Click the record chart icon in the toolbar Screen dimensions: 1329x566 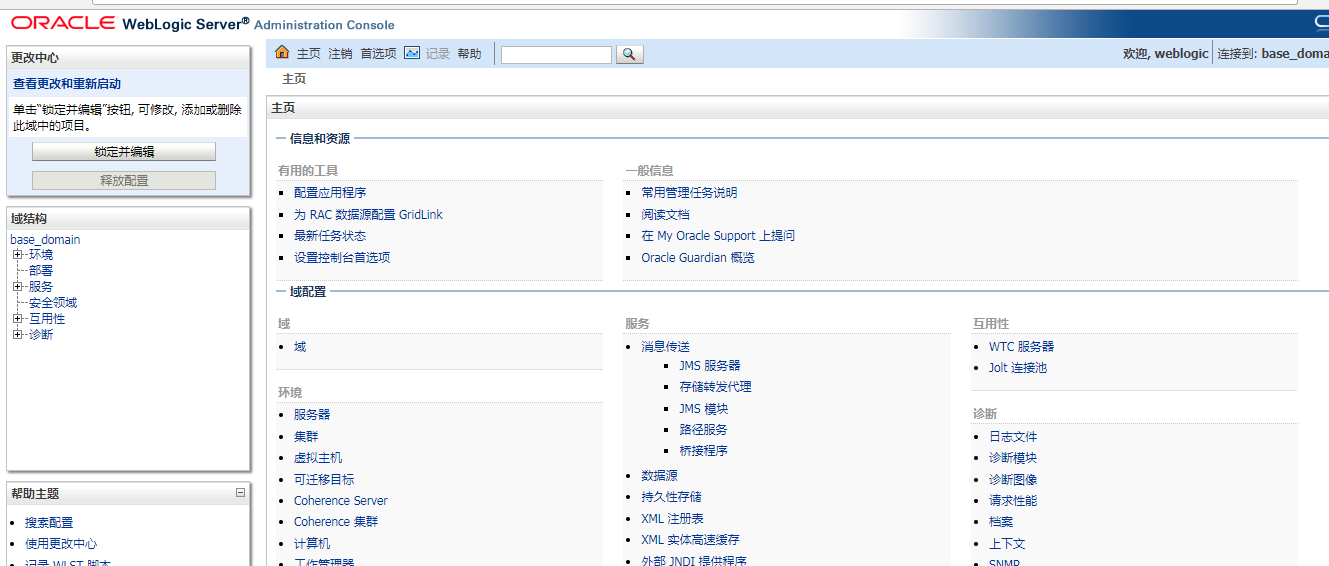(x=412, y=53)
